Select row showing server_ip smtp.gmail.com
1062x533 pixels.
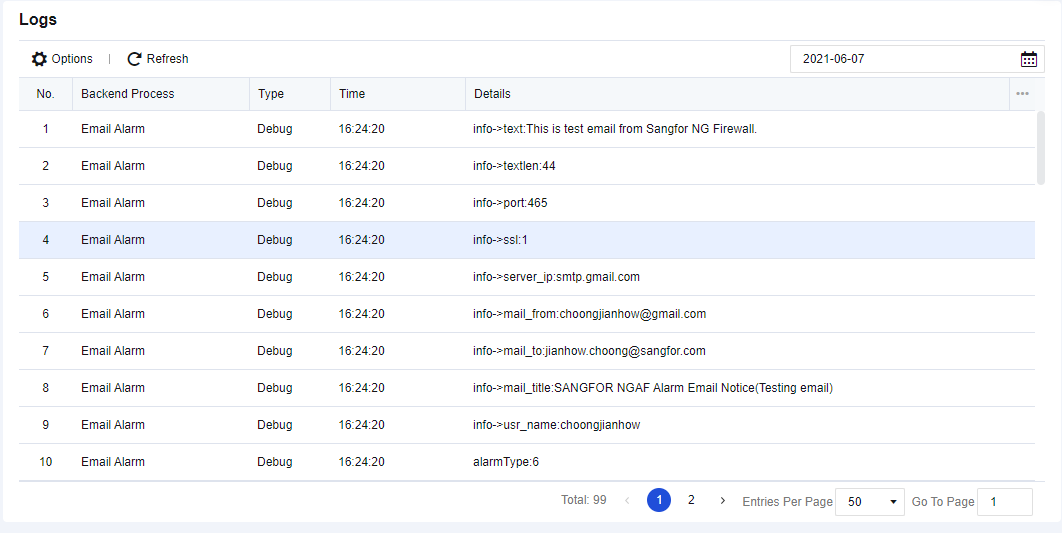(556, 277)
